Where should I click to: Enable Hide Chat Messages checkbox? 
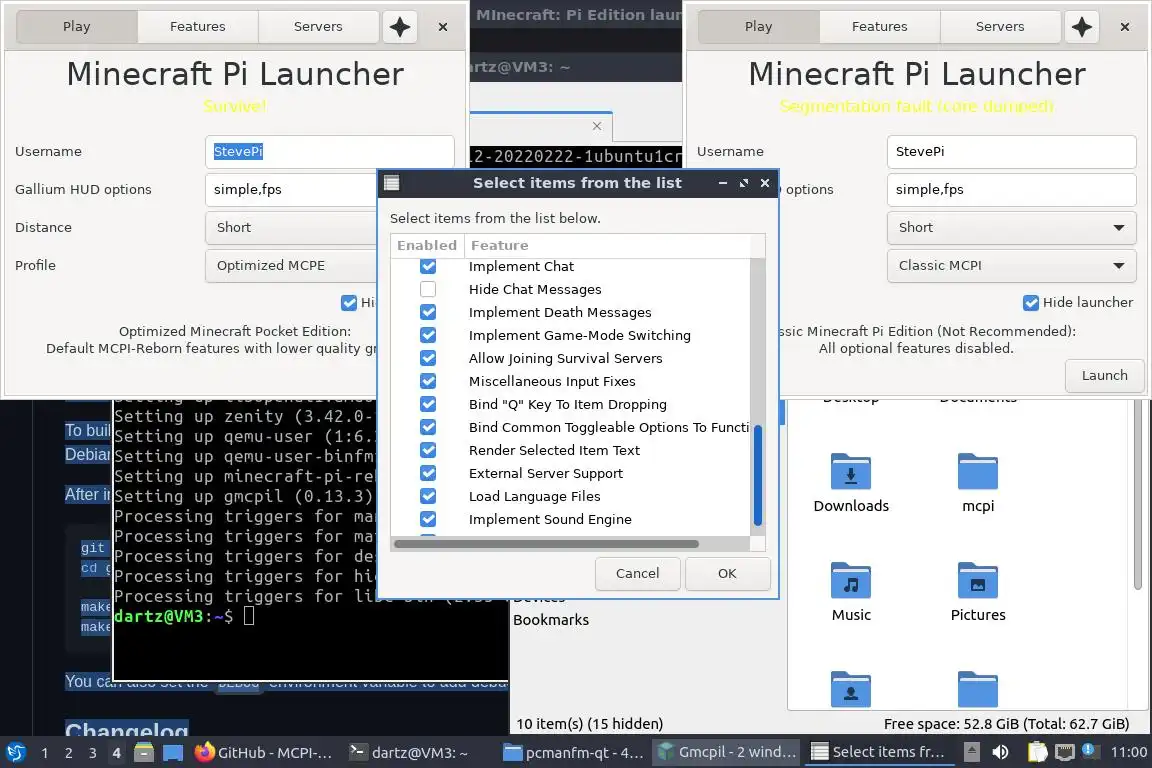(x=428, y=290)
